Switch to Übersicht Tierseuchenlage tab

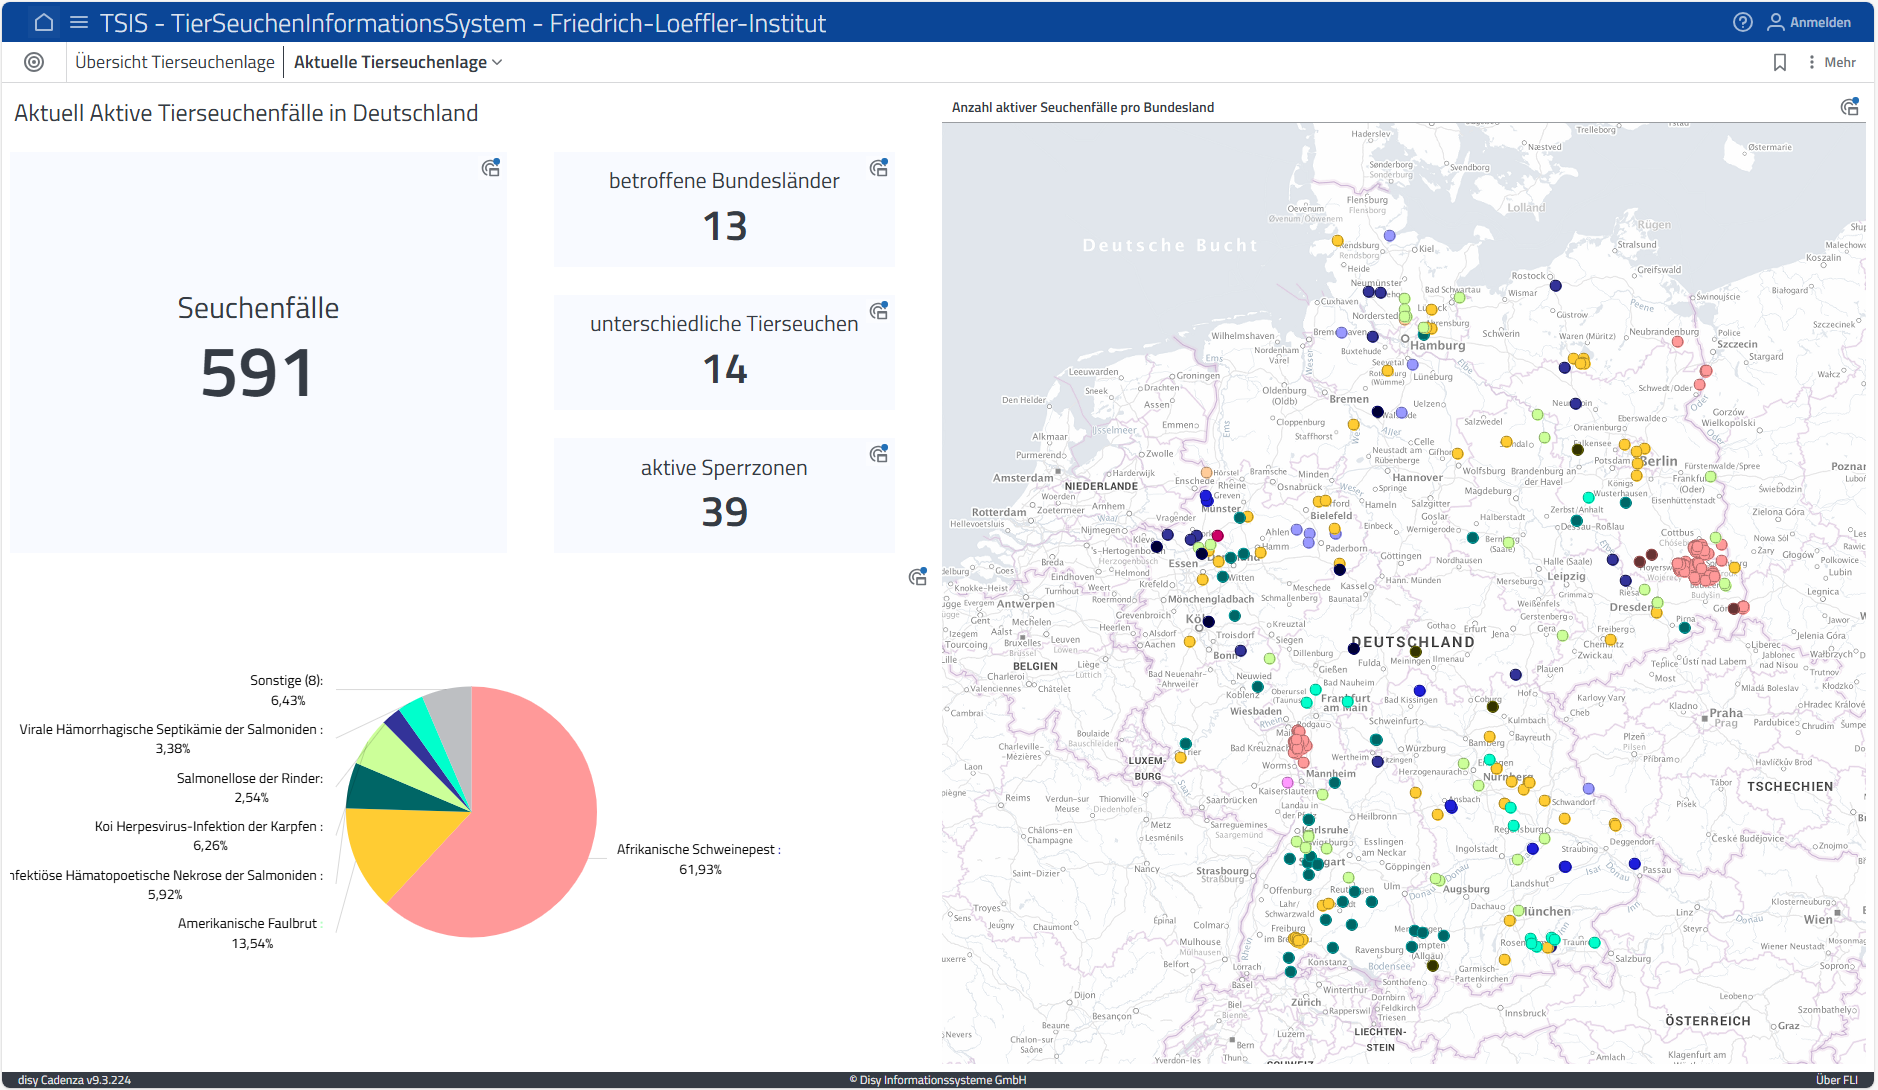[x=174, y=62]
